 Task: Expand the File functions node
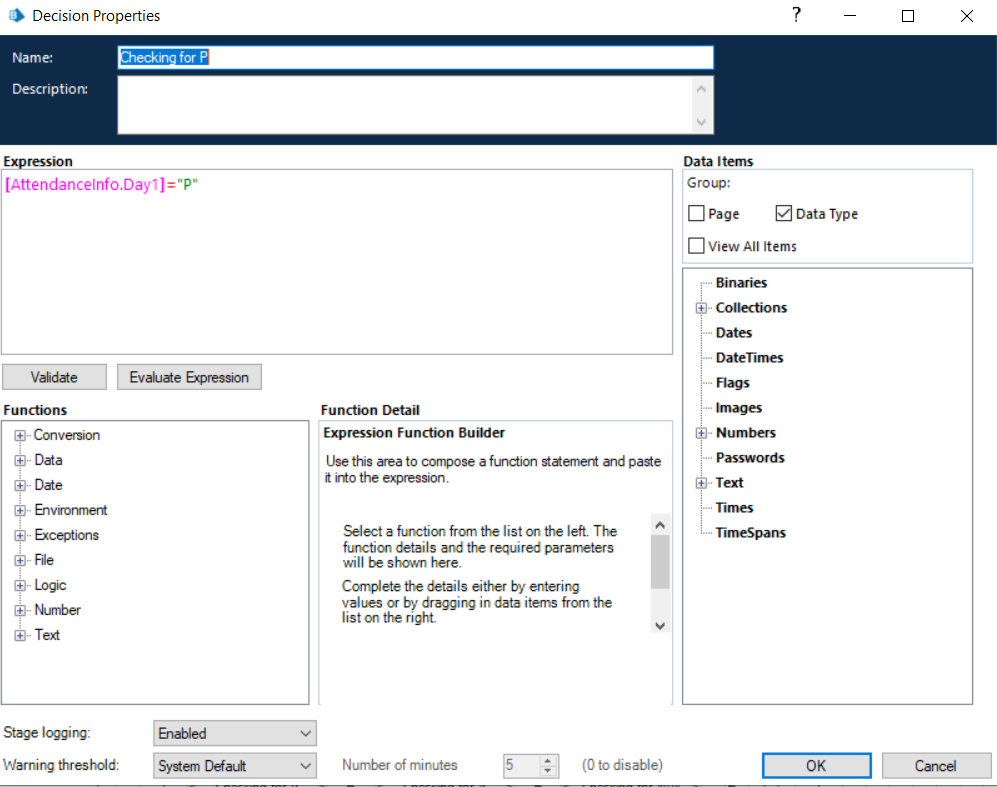pos(20,561)
